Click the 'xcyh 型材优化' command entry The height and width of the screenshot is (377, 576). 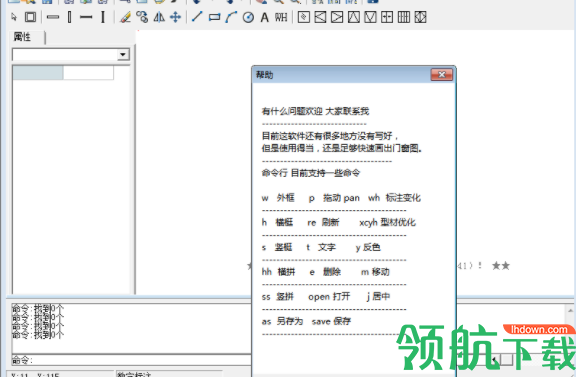click(x=388, y=222)
